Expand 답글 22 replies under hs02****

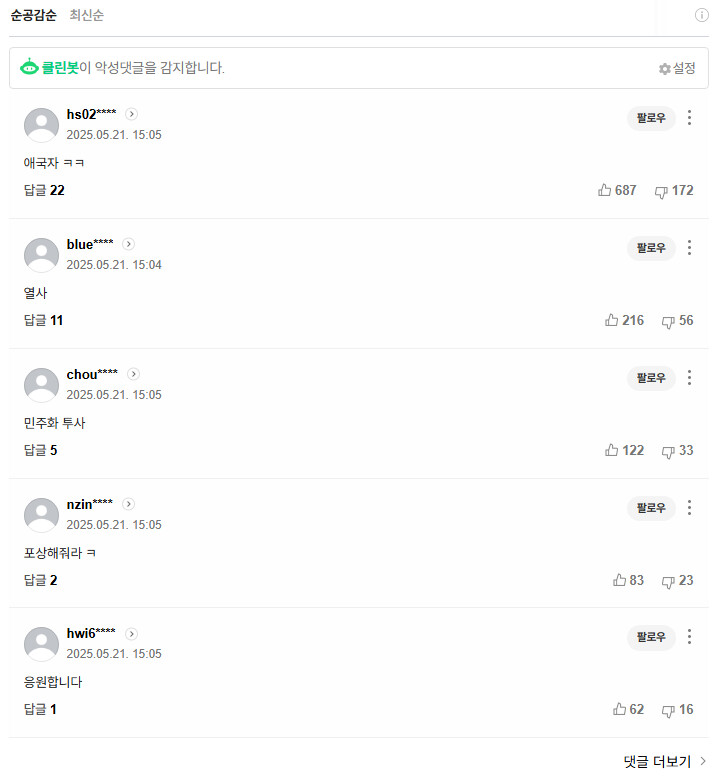(44, 190)
